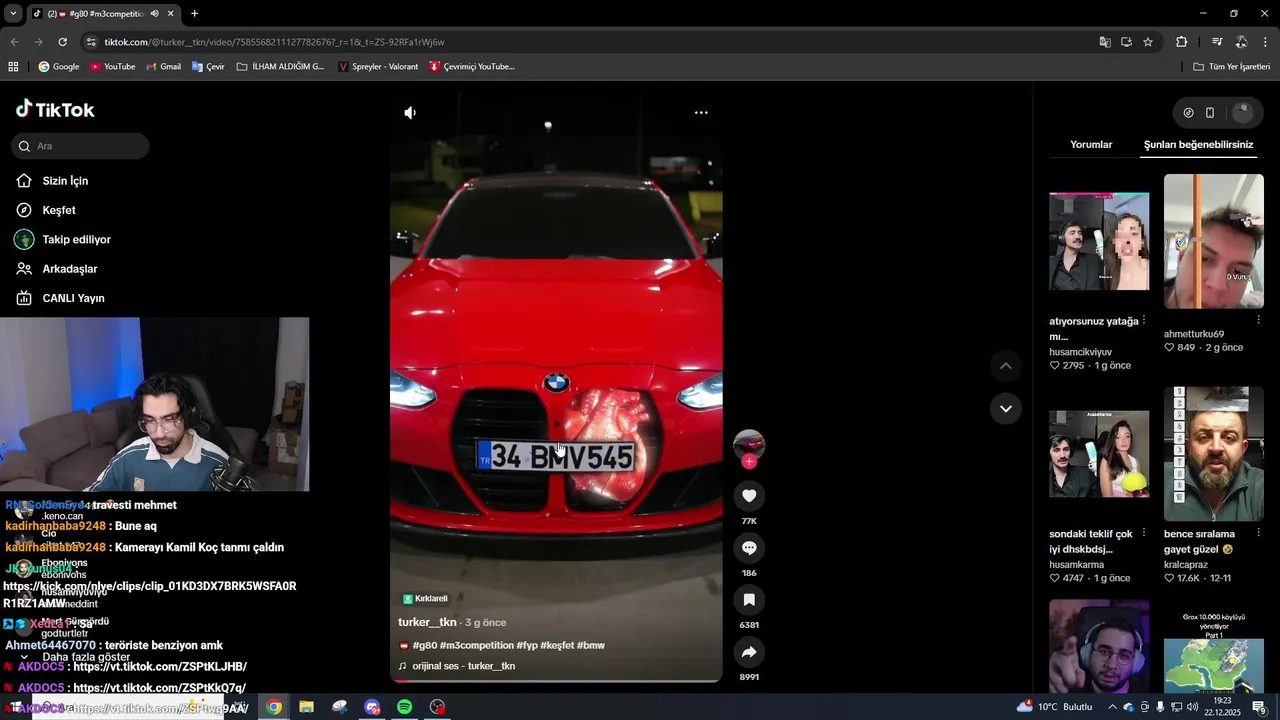Image resolution: width=1280 pixels, height=720 pixels.
Task: Go back in browser history
Action: pos(14,42)
